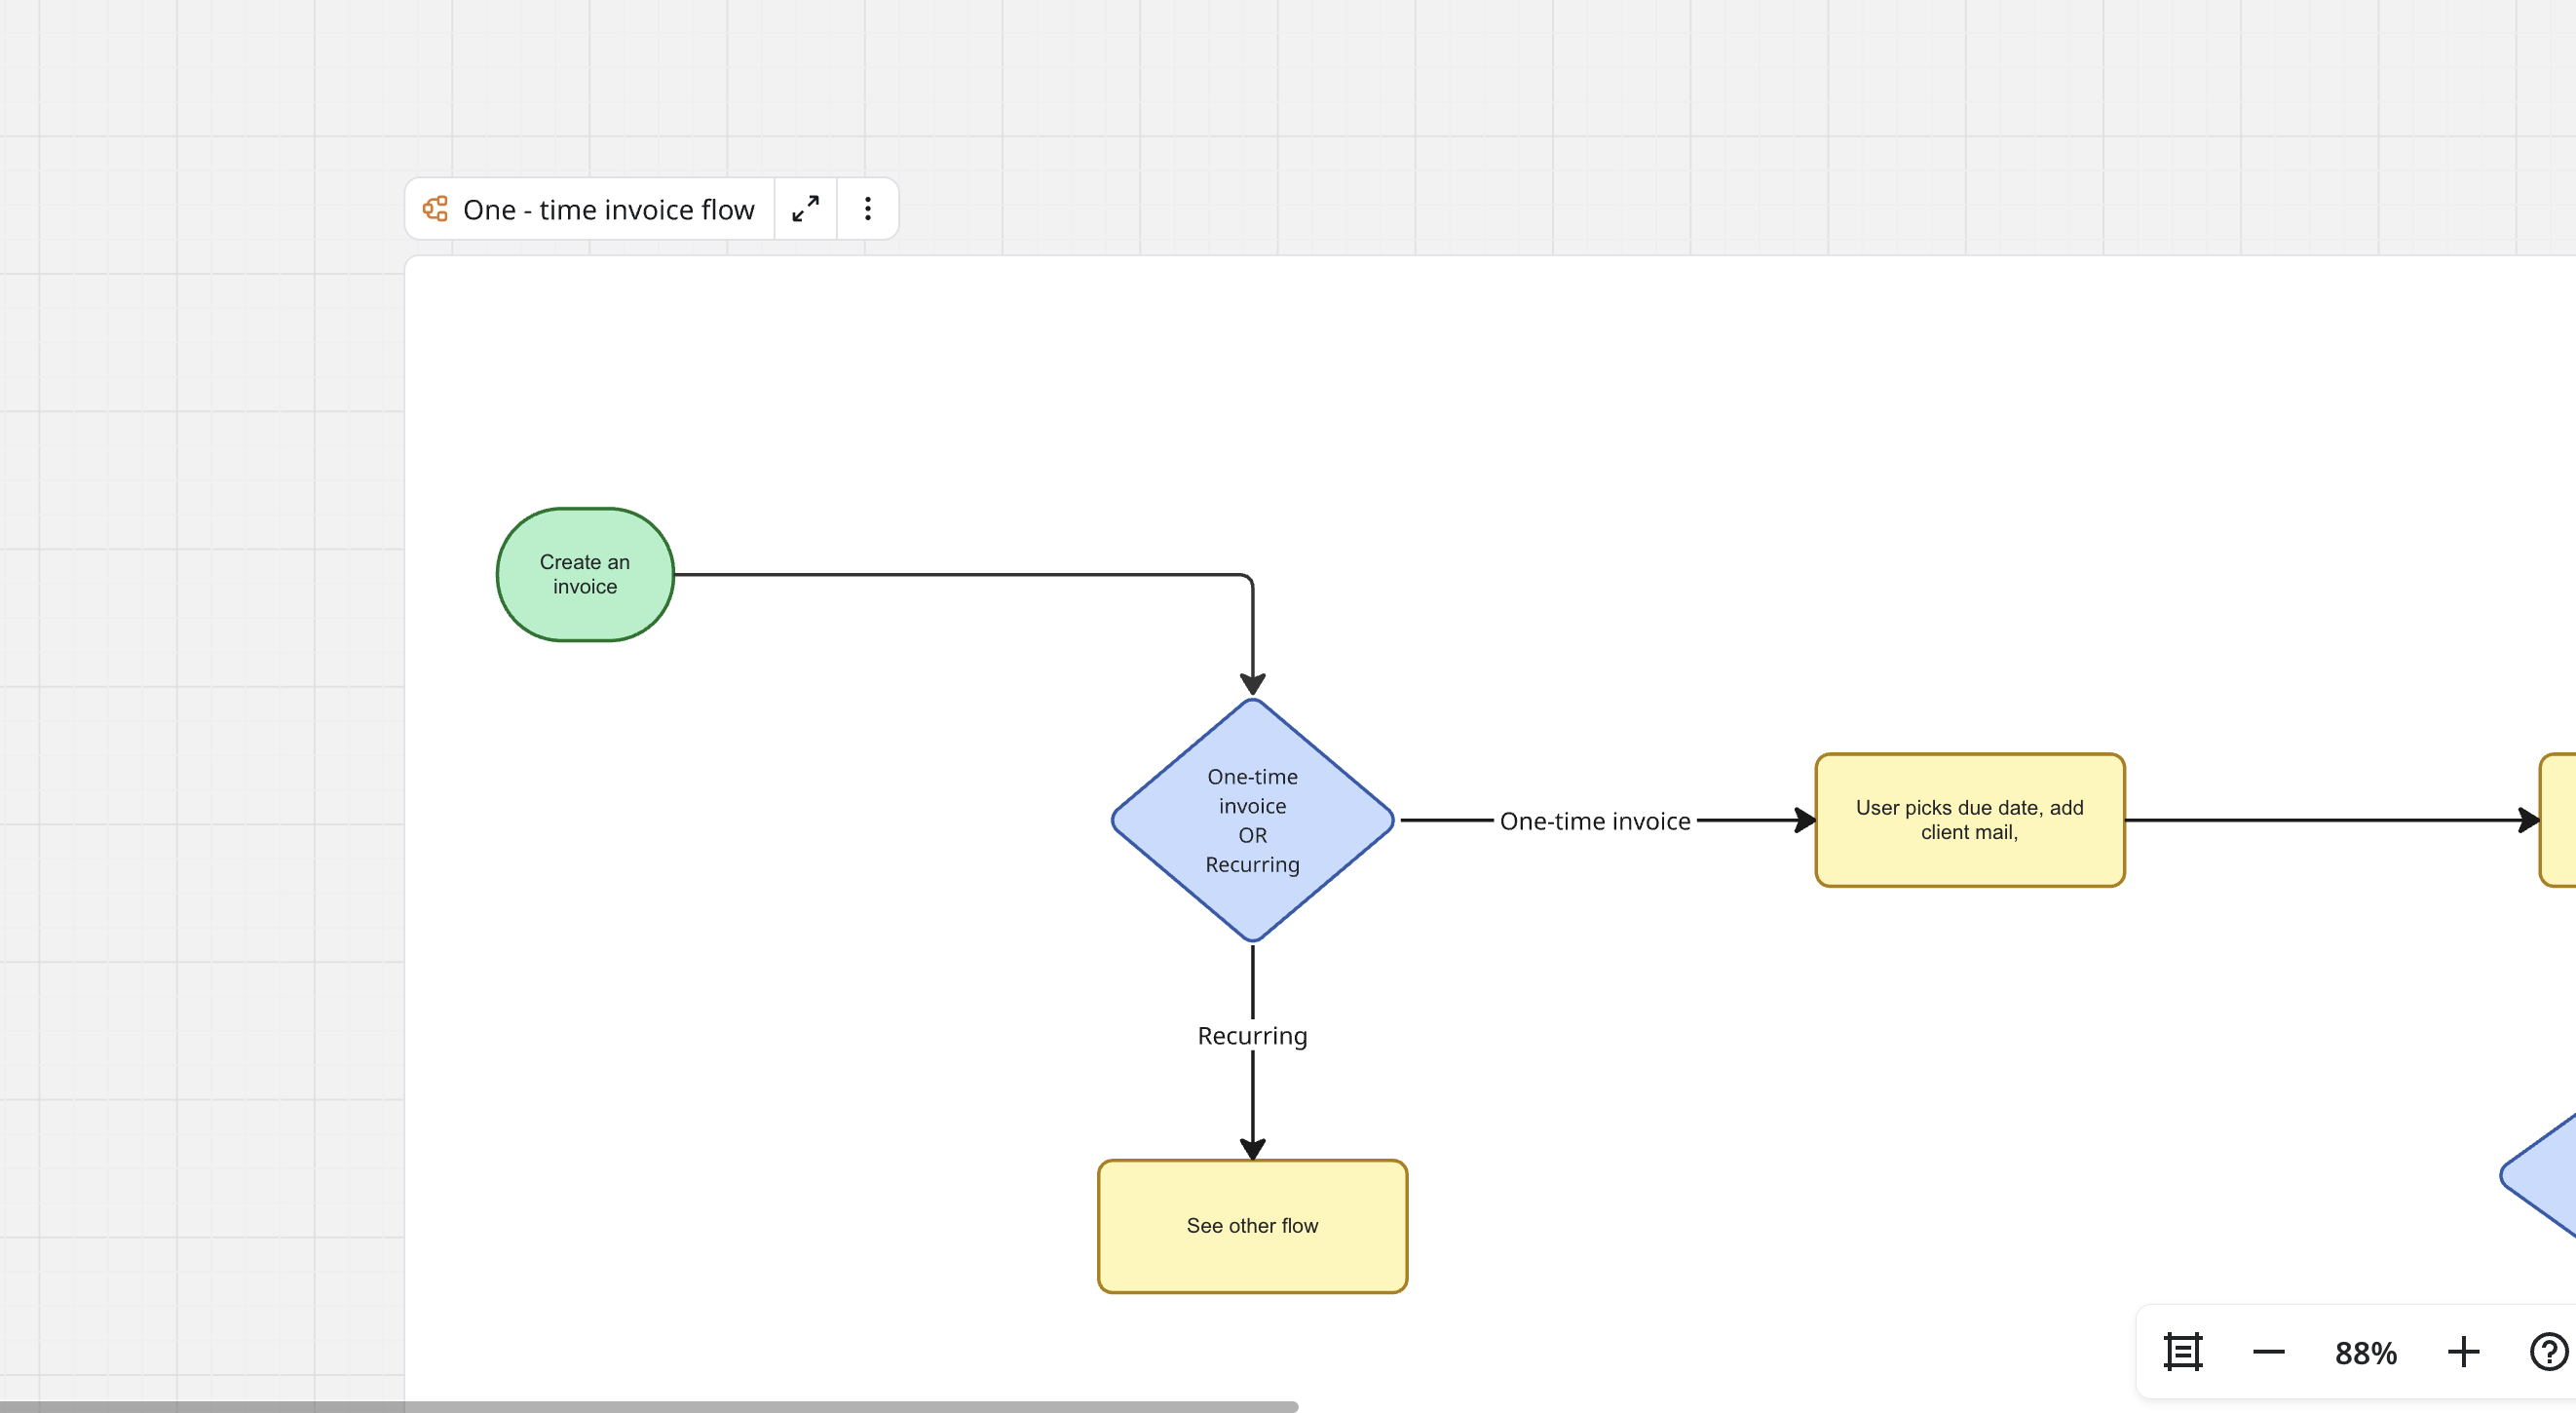Select the 'See other flow' box
Screen dimensions: 2576x1413
click(1252, 1226)
